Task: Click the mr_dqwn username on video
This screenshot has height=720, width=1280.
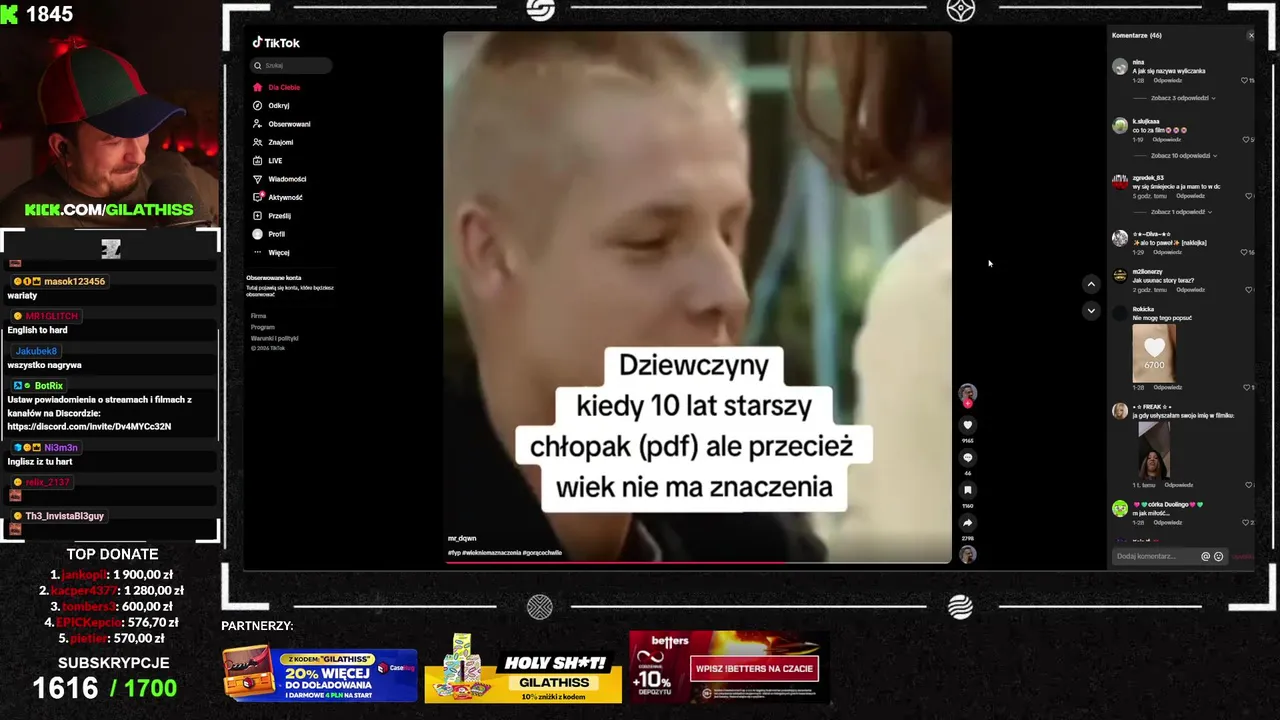Action: point(462,538)
